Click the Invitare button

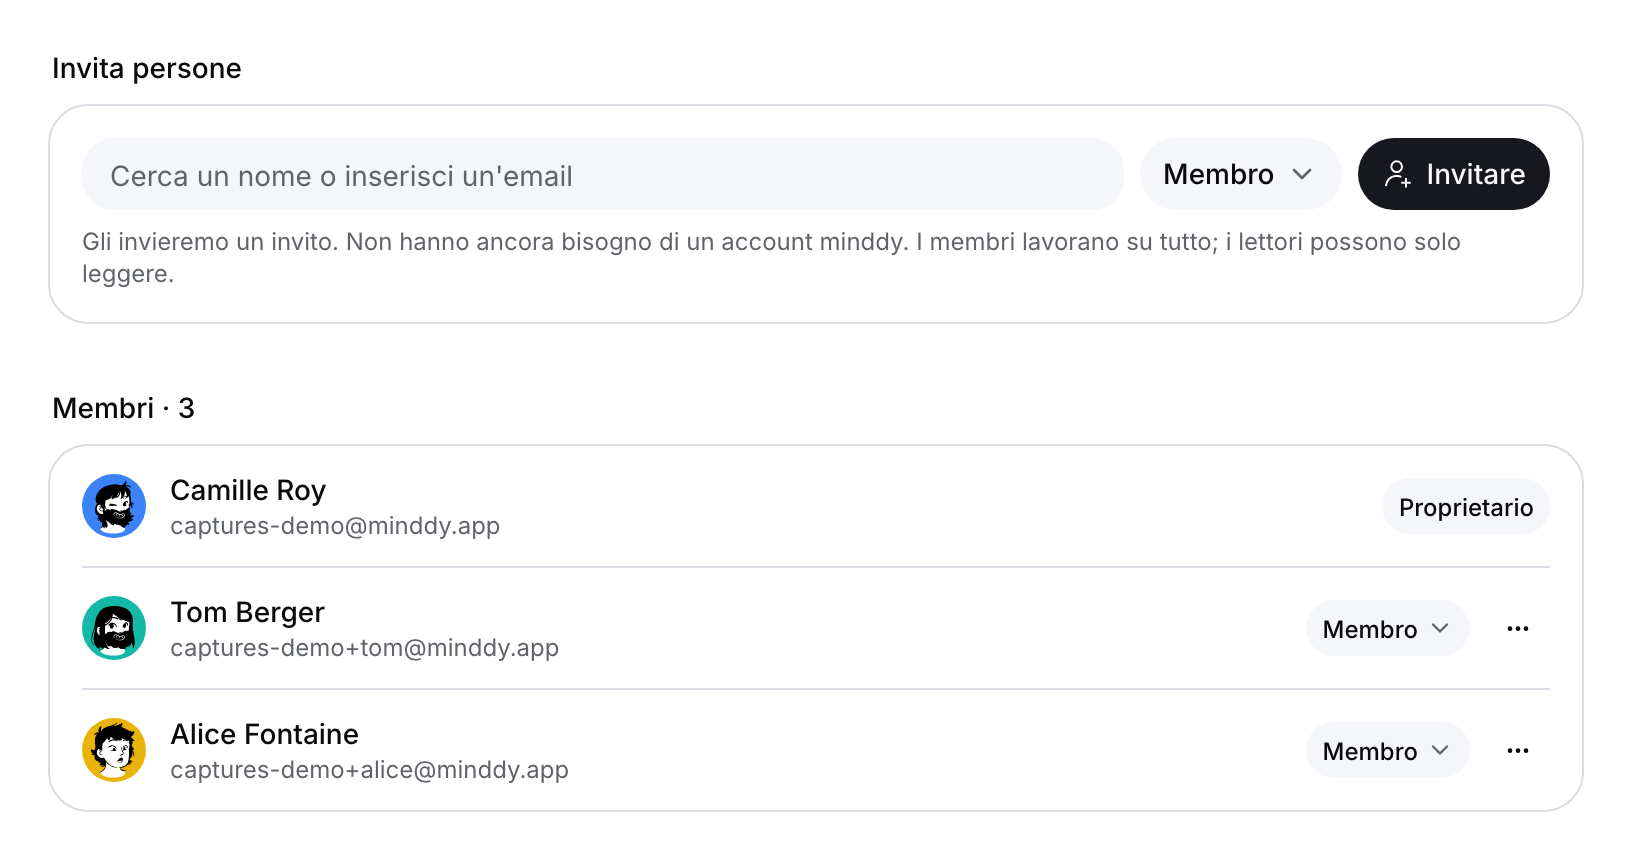pyautogui.click(x=1453, y=174)
